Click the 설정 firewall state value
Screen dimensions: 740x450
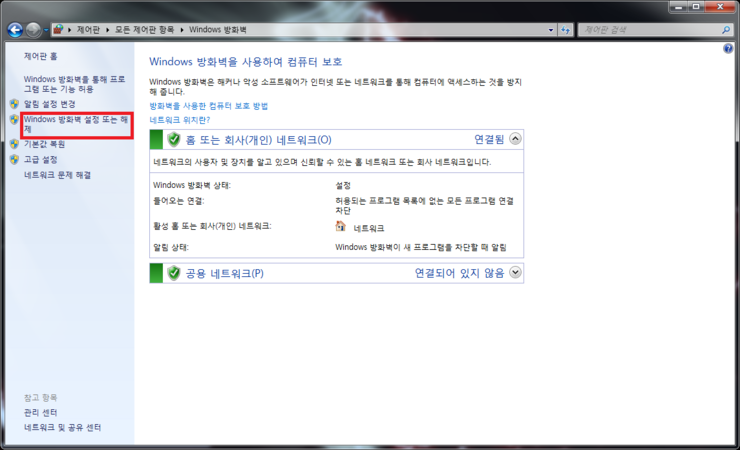click(x=343, y=185)
